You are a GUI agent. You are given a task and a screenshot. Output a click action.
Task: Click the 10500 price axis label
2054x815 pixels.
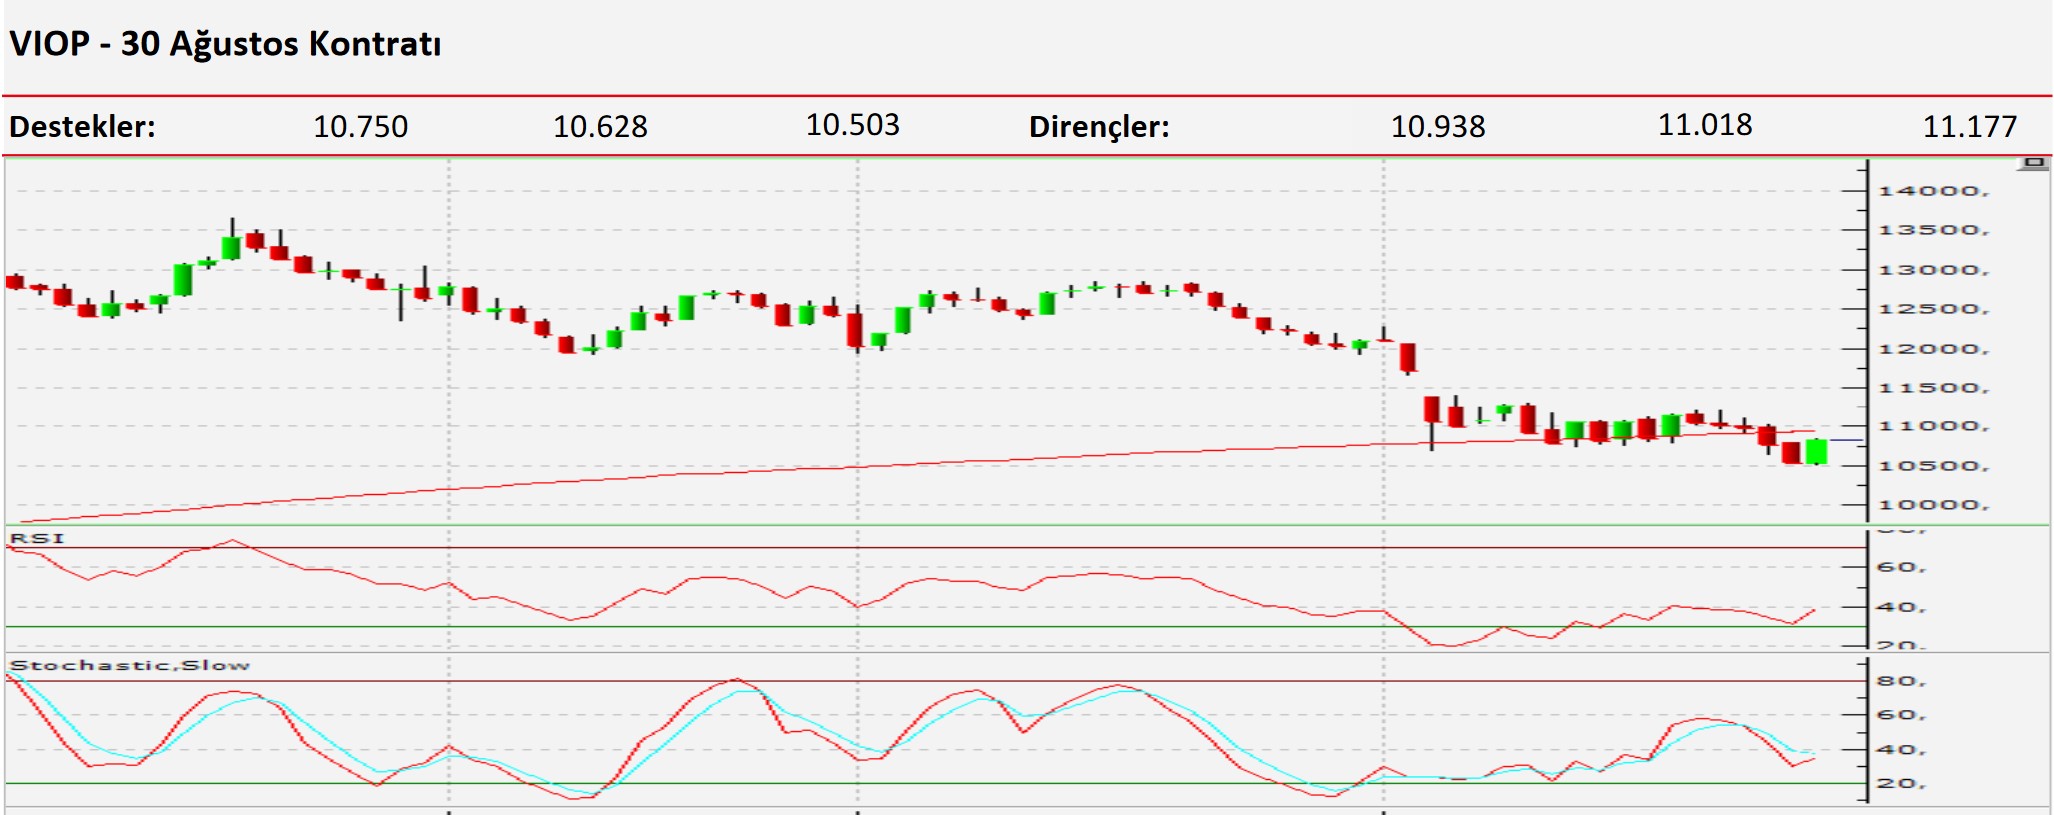1933,466
